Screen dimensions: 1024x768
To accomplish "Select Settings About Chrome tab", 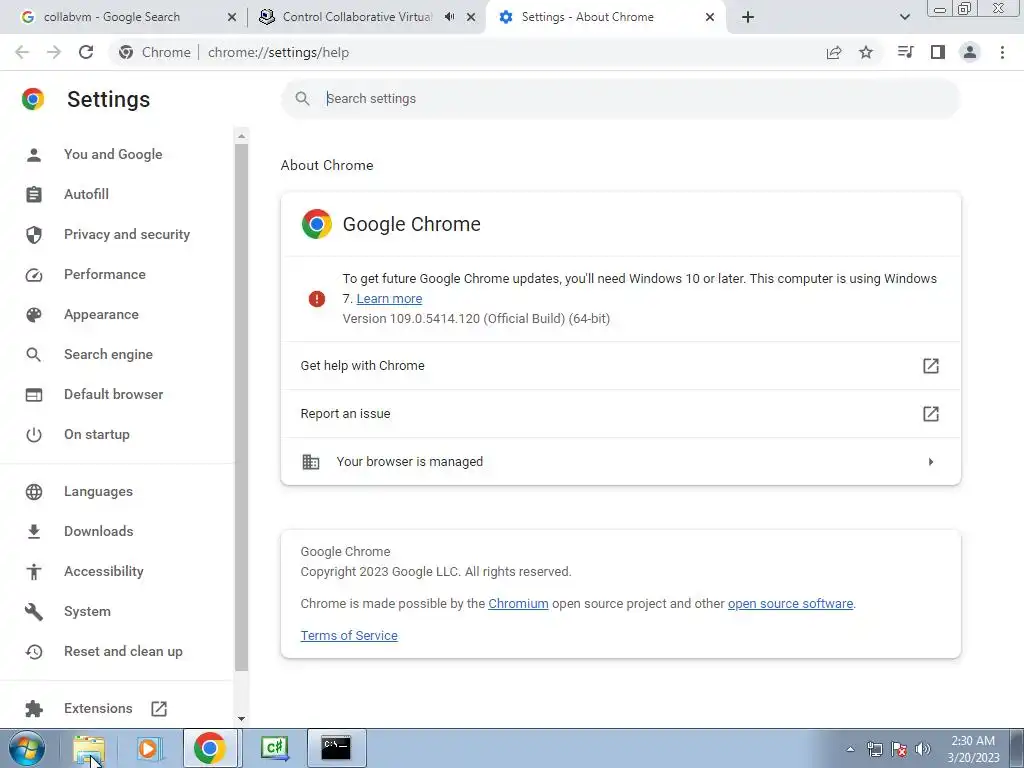I will pyautogui.click(x=587, y=17).
